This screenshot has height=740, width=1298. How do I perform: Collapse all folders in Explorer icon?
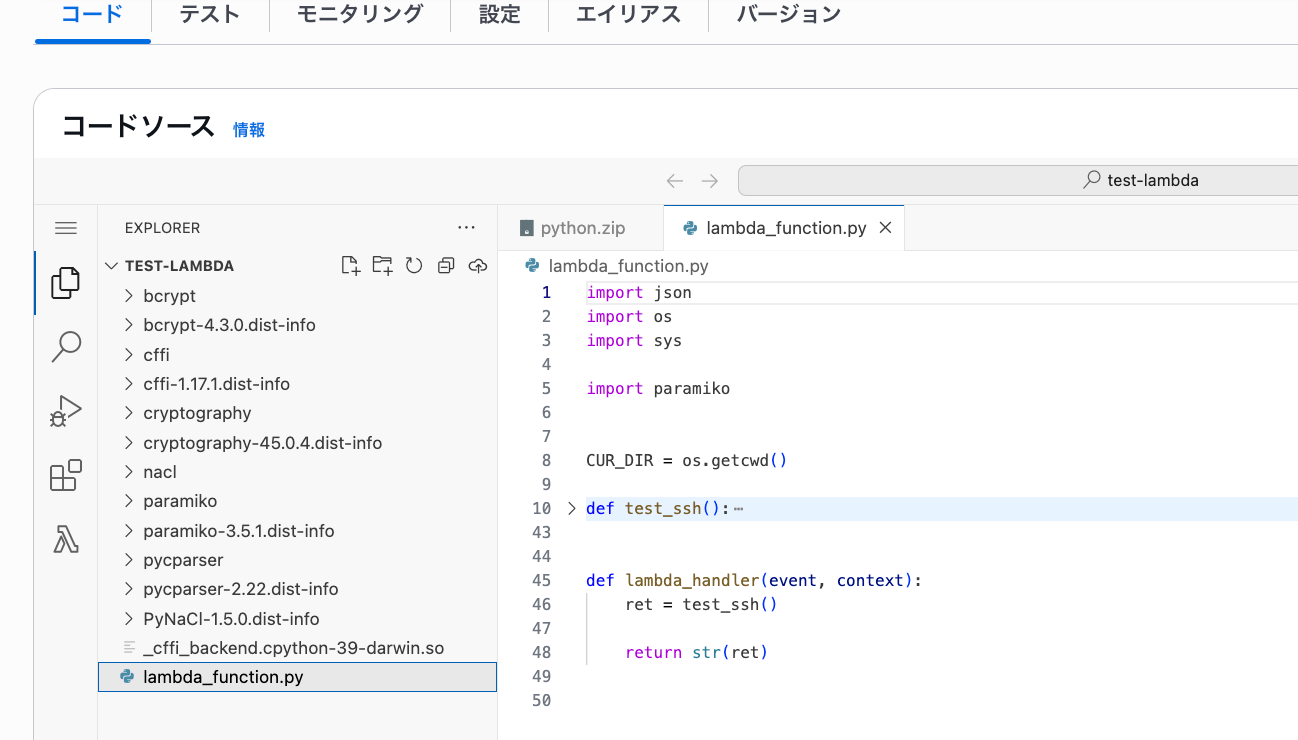pyautogui.click(x=446, y=265)
